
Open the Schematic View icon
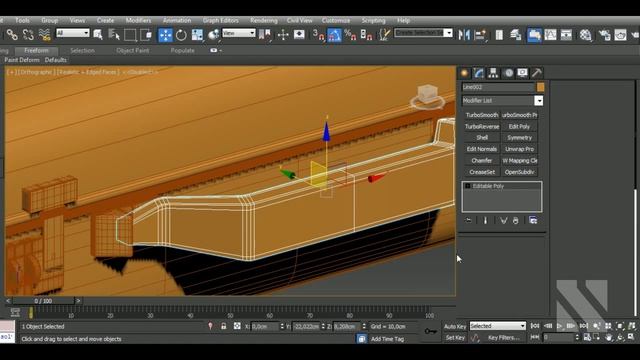[x=566, y=35]
